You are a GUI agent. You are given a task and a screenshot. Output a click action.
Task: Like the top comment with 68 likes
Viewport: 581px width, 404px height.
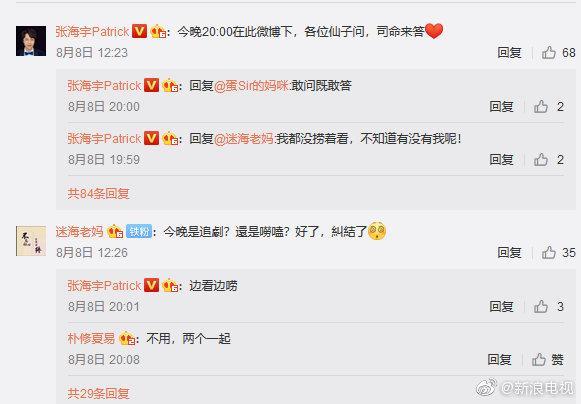pos(549,53)
